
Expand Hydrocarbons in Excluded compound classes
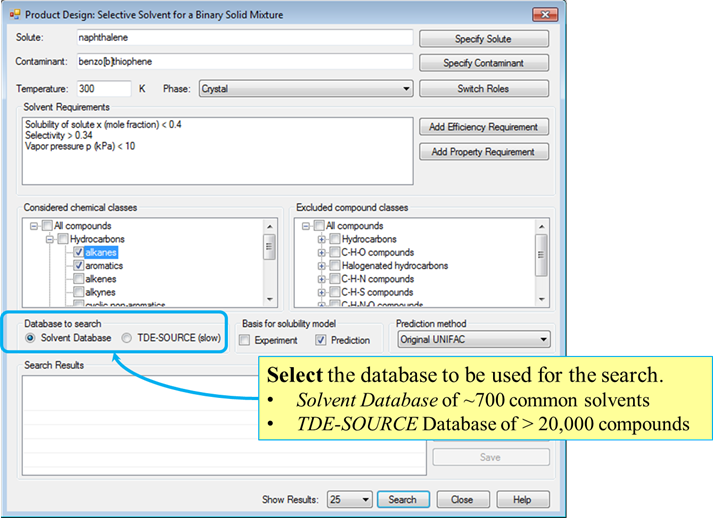click(x=321, y=239)
